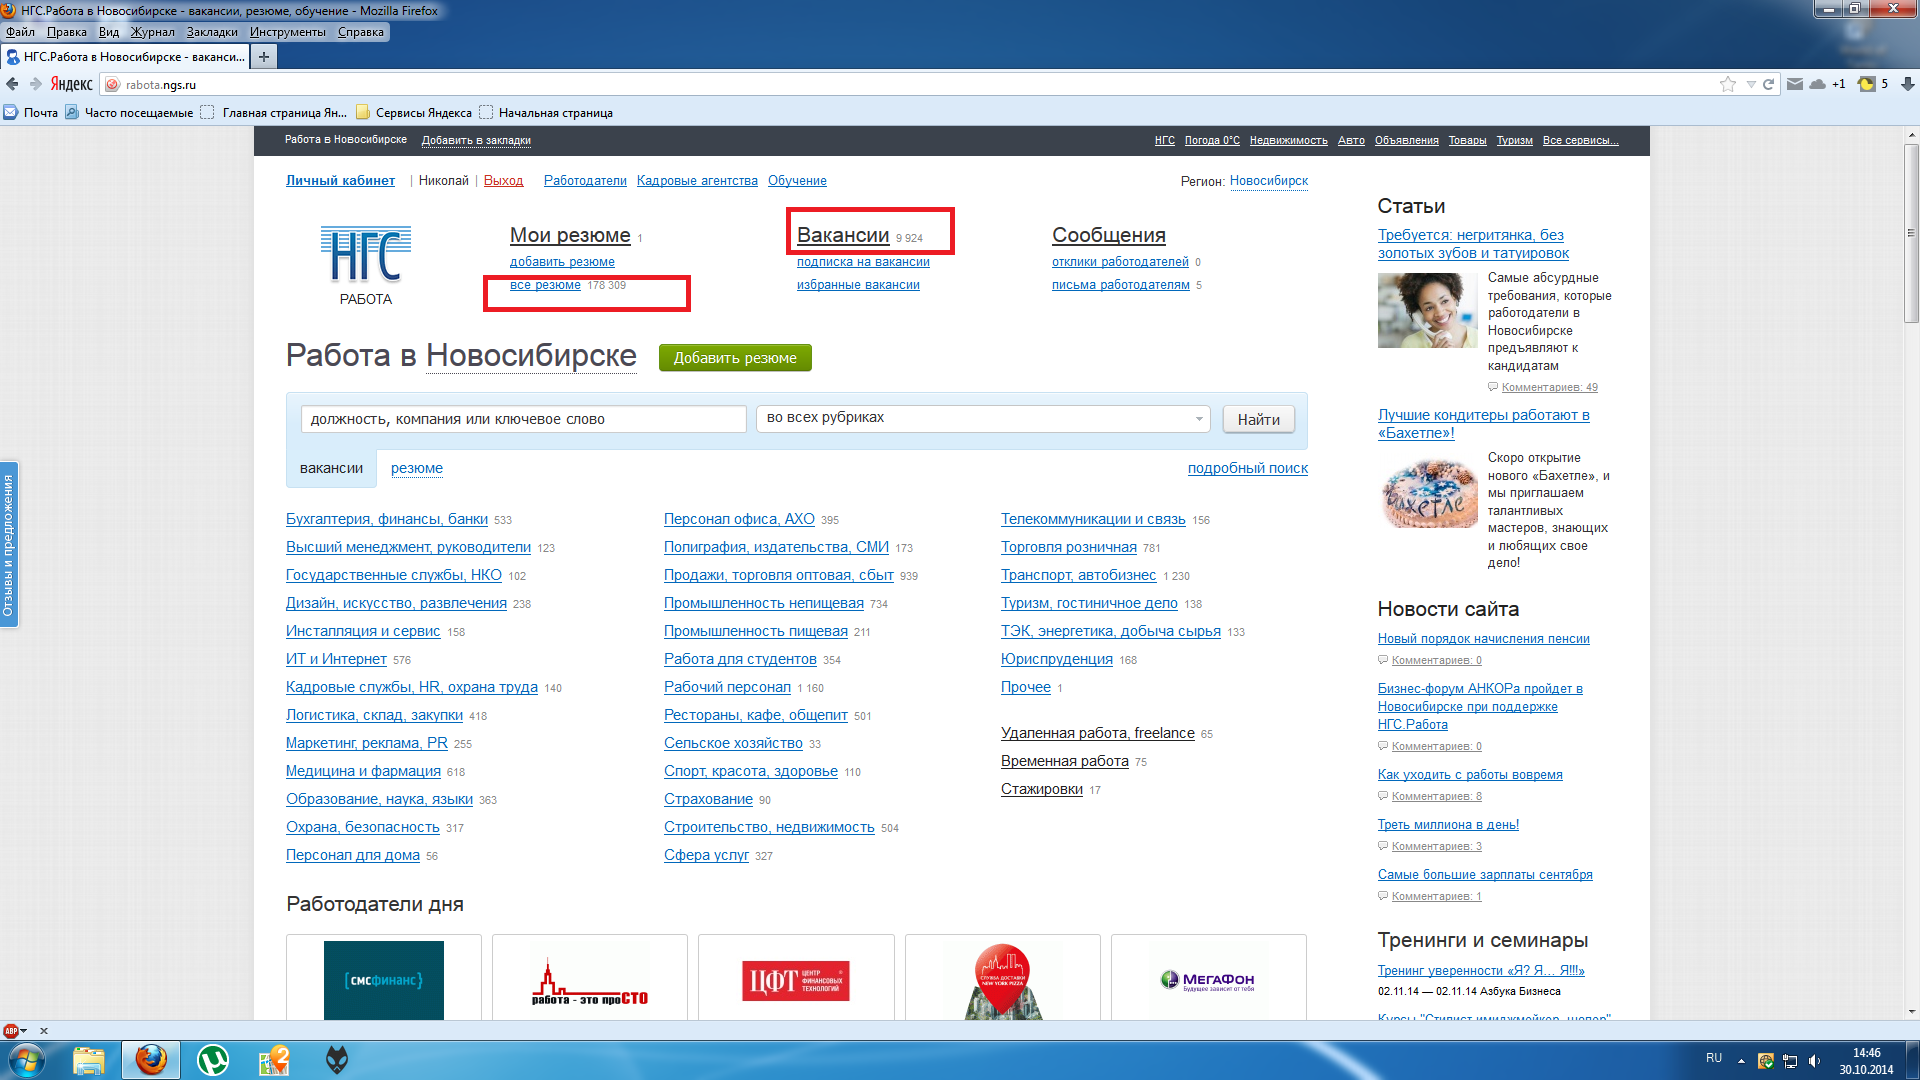Open the Сервисы Яндекса bookmark folder
1920x1080 pixels.
pyautogui.click(x=414, y=113)
